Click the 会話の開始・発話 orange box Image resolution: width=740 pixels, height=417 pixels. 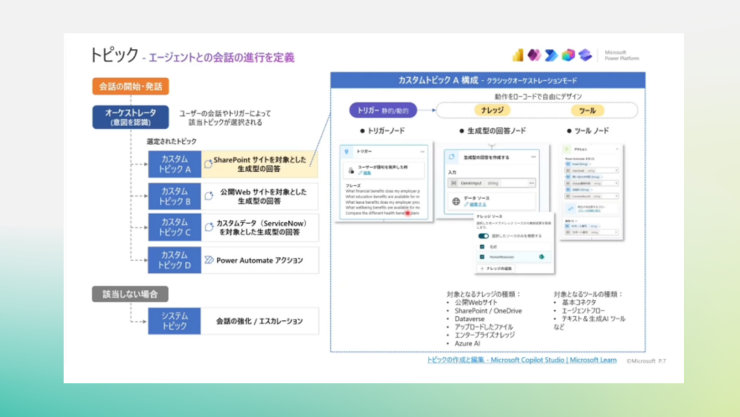[131, 86]
